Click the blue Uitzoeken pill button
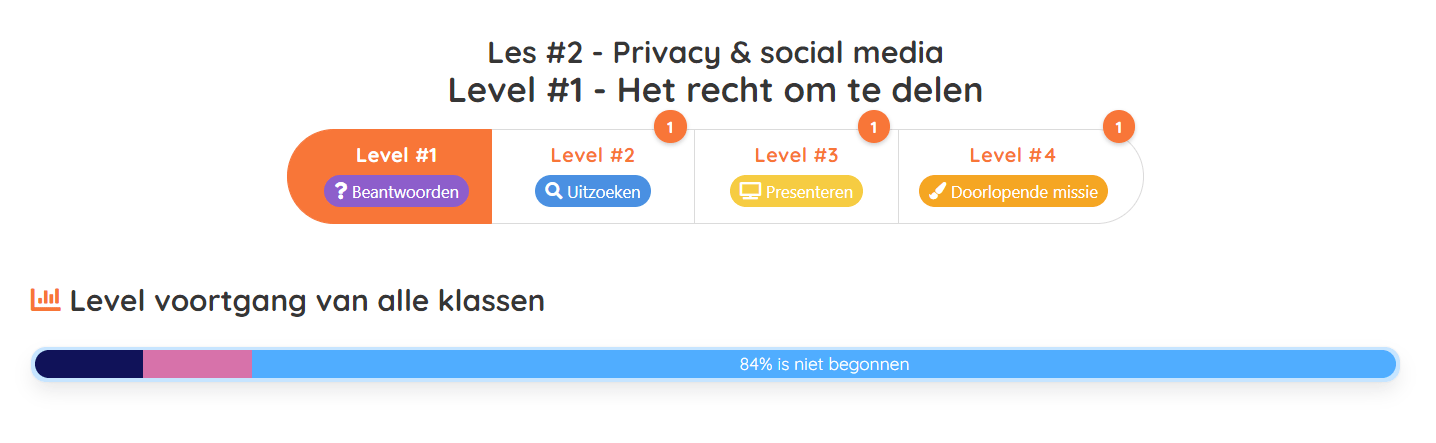 click(x=593, y=191)
